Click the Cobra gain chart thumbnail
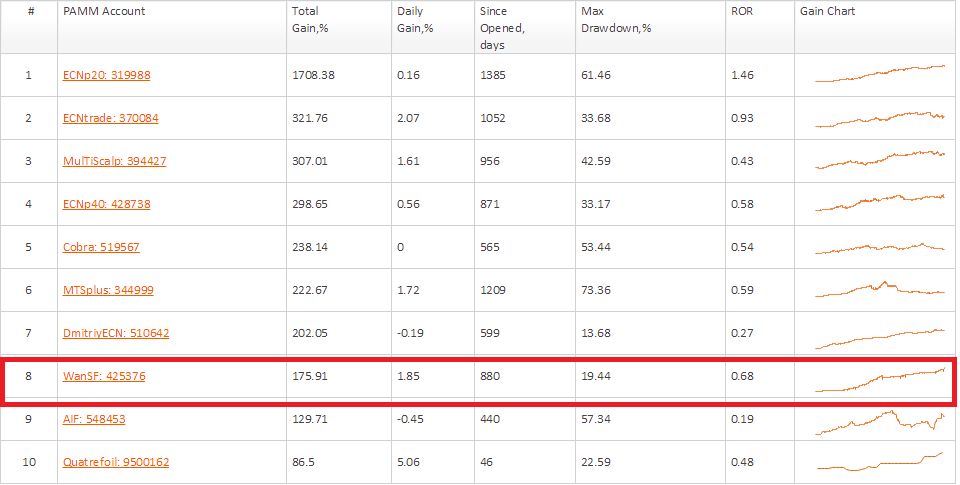This screenshot has height=485, width=960. point(879,247)
